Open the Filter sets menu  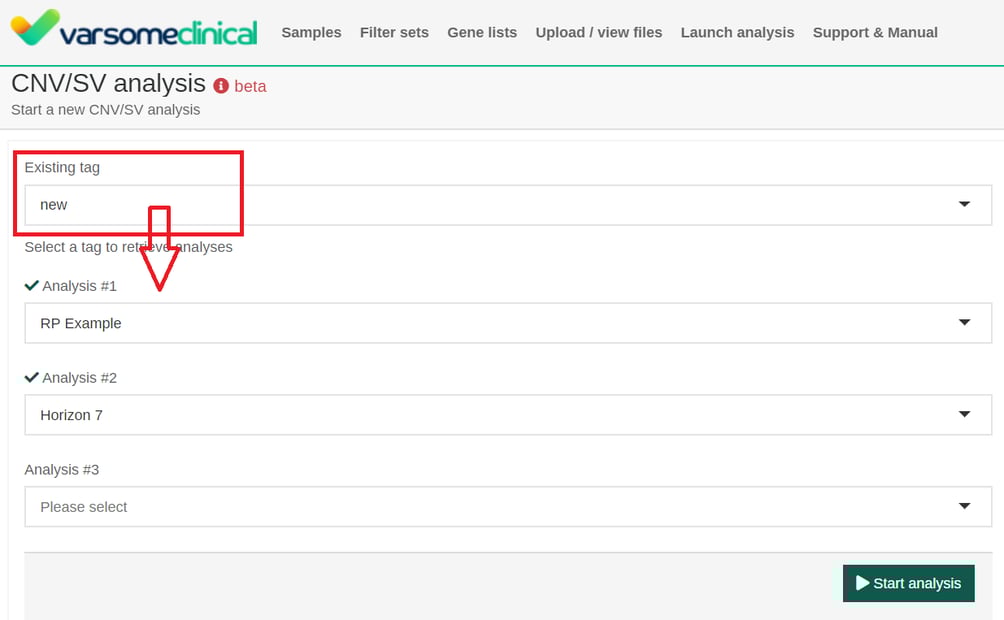click(x=394, y=32)
